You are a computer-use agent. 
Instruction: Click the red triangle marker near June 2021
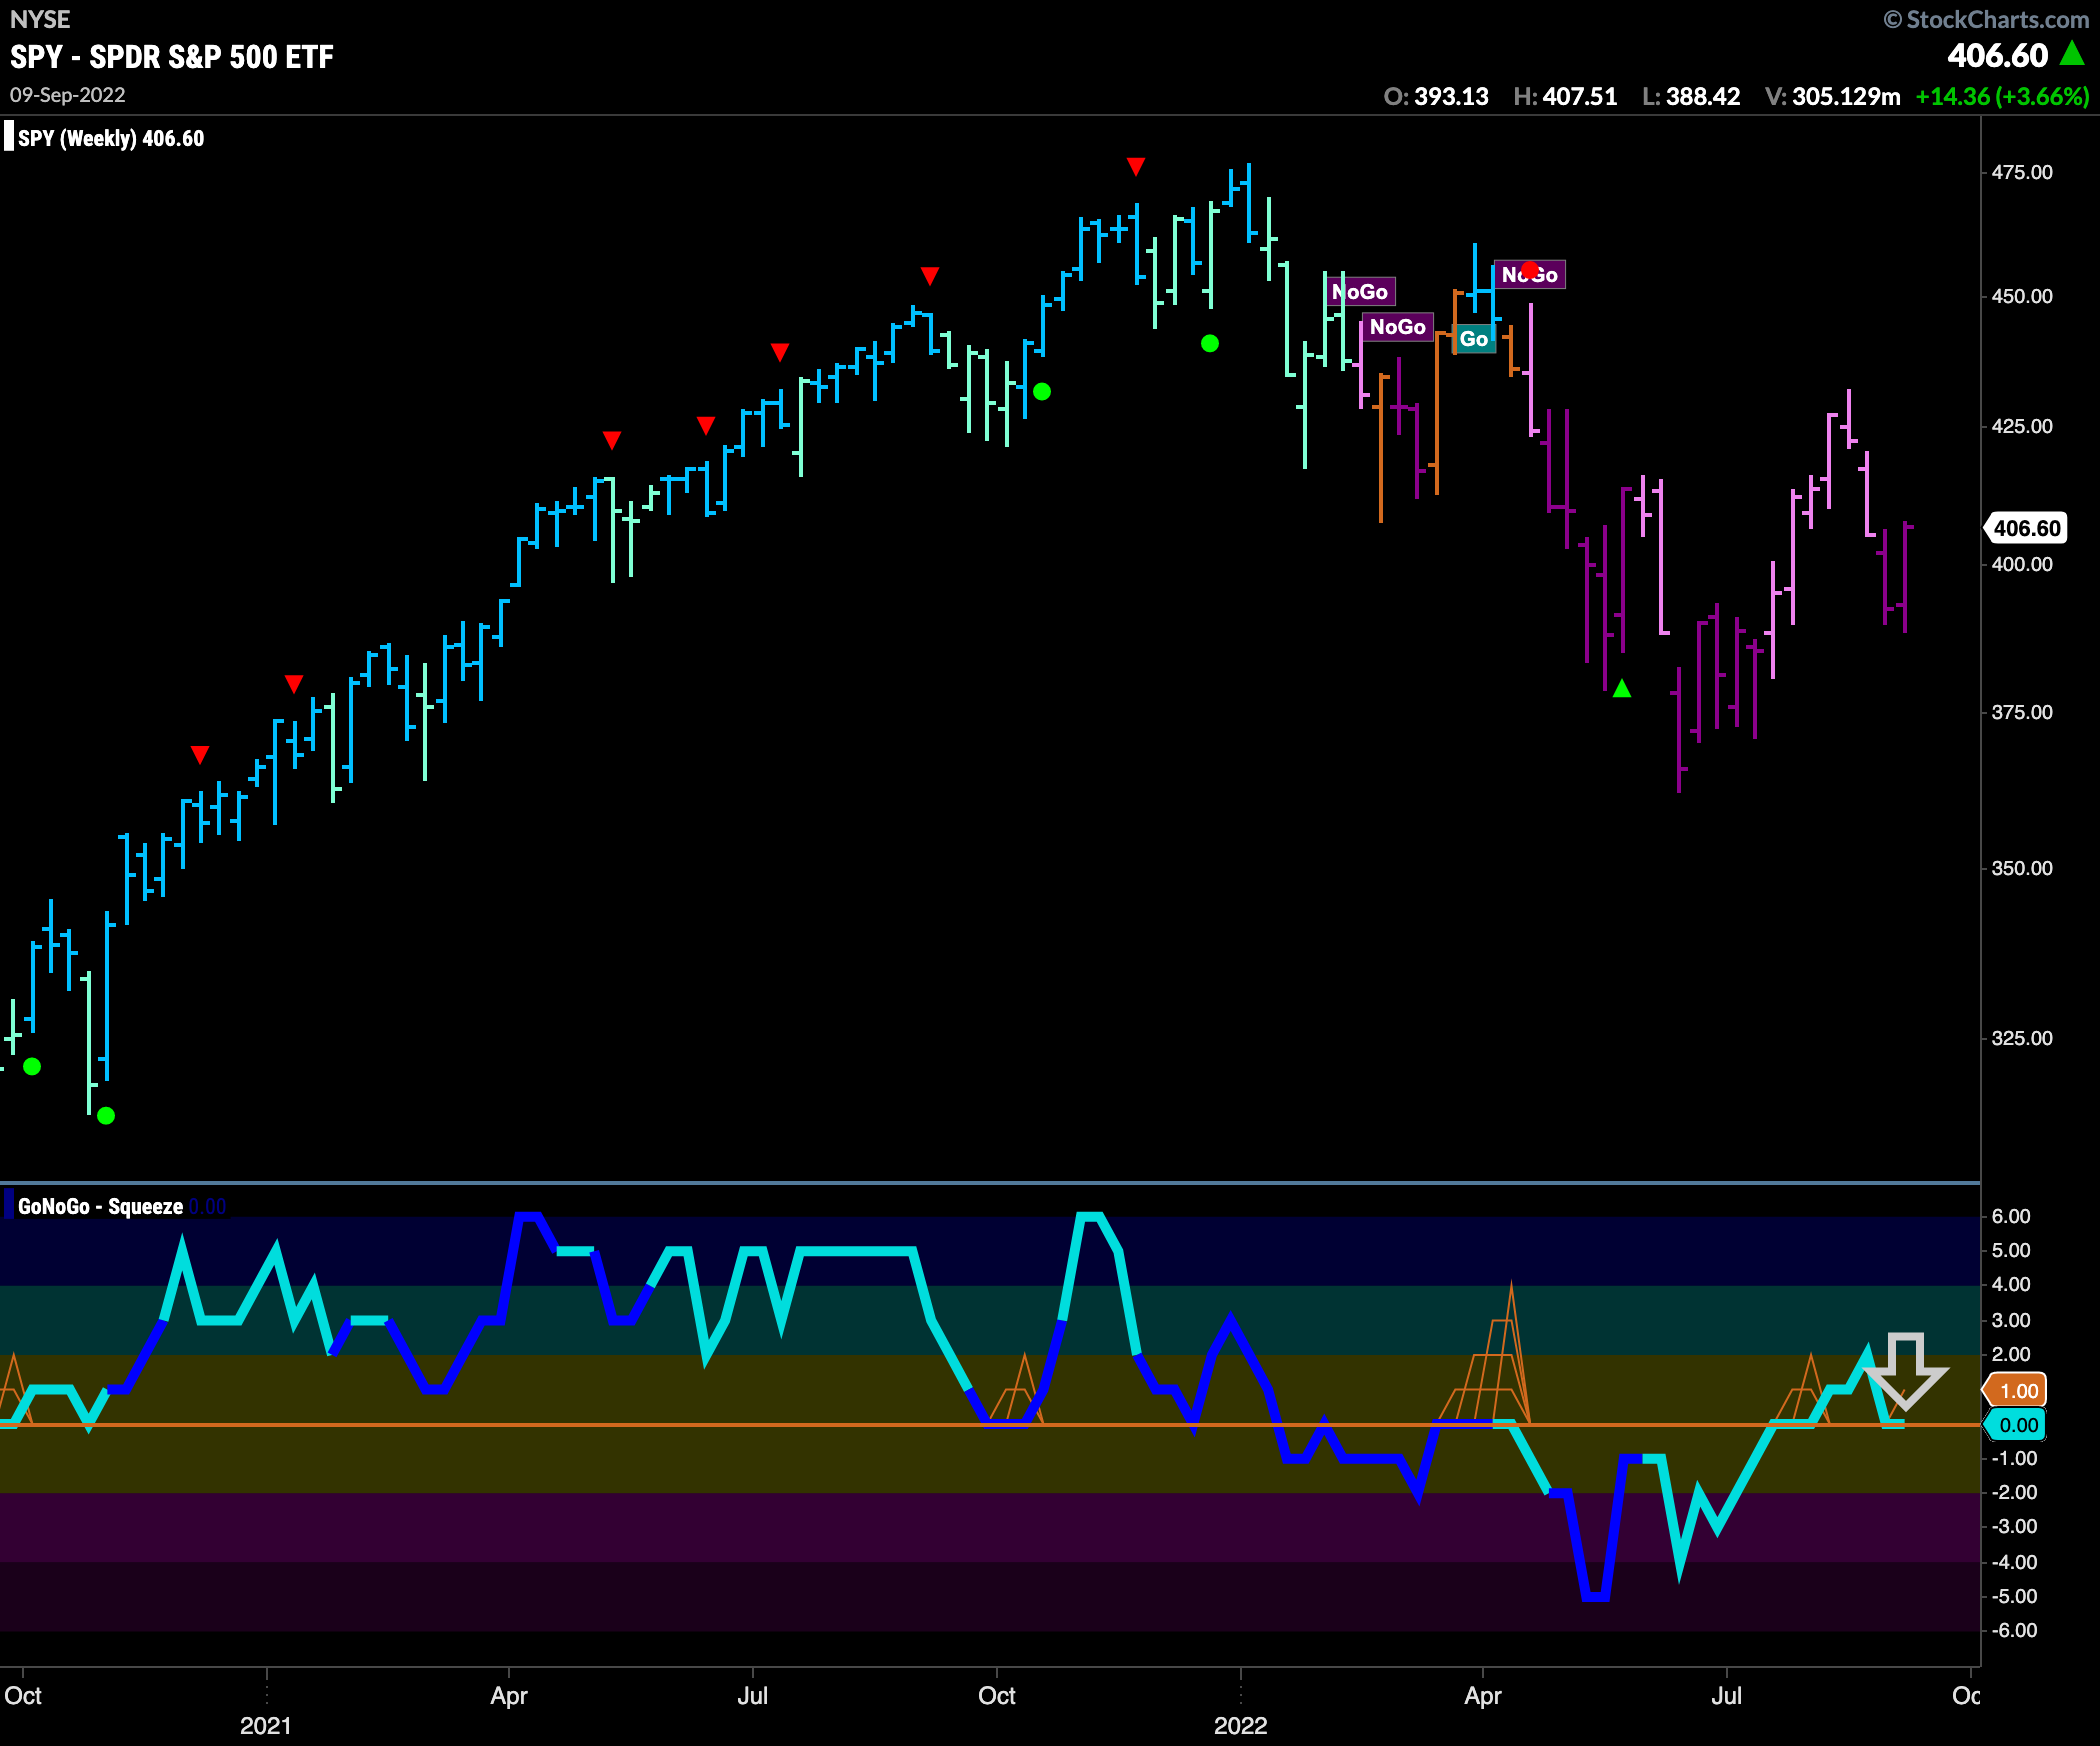[x=706, y=426]
